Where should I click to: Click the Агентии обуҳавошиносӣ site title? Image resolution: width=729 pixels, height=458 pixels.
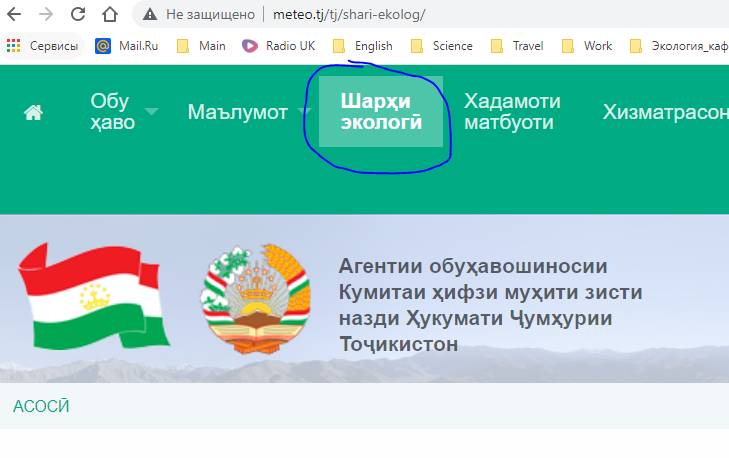click(x=490, y=305)
